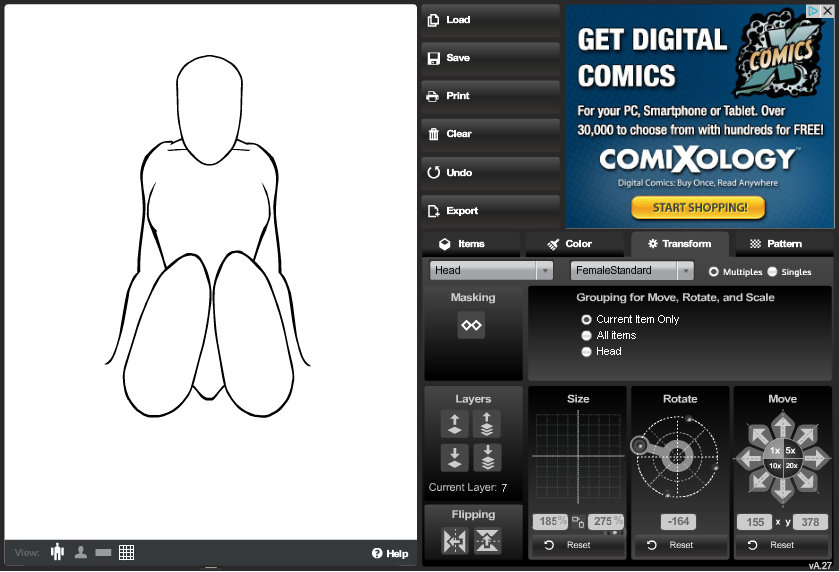Viewport: 839px width, 572px height.
Task: Click the AdChoices icon on the ad
Action: pos(813,10)
